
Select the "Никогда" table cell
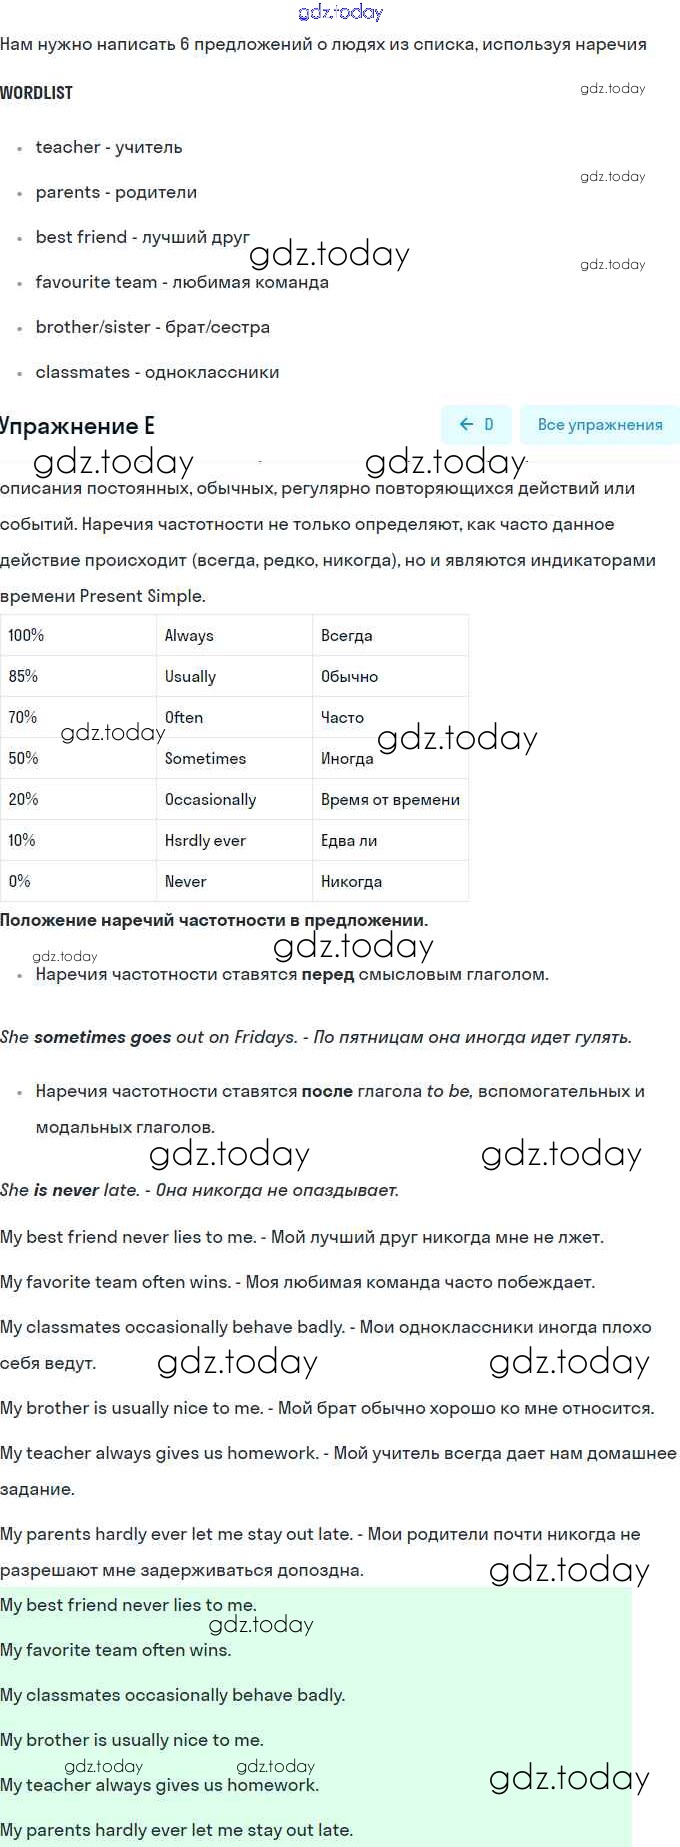pos(351,882)
